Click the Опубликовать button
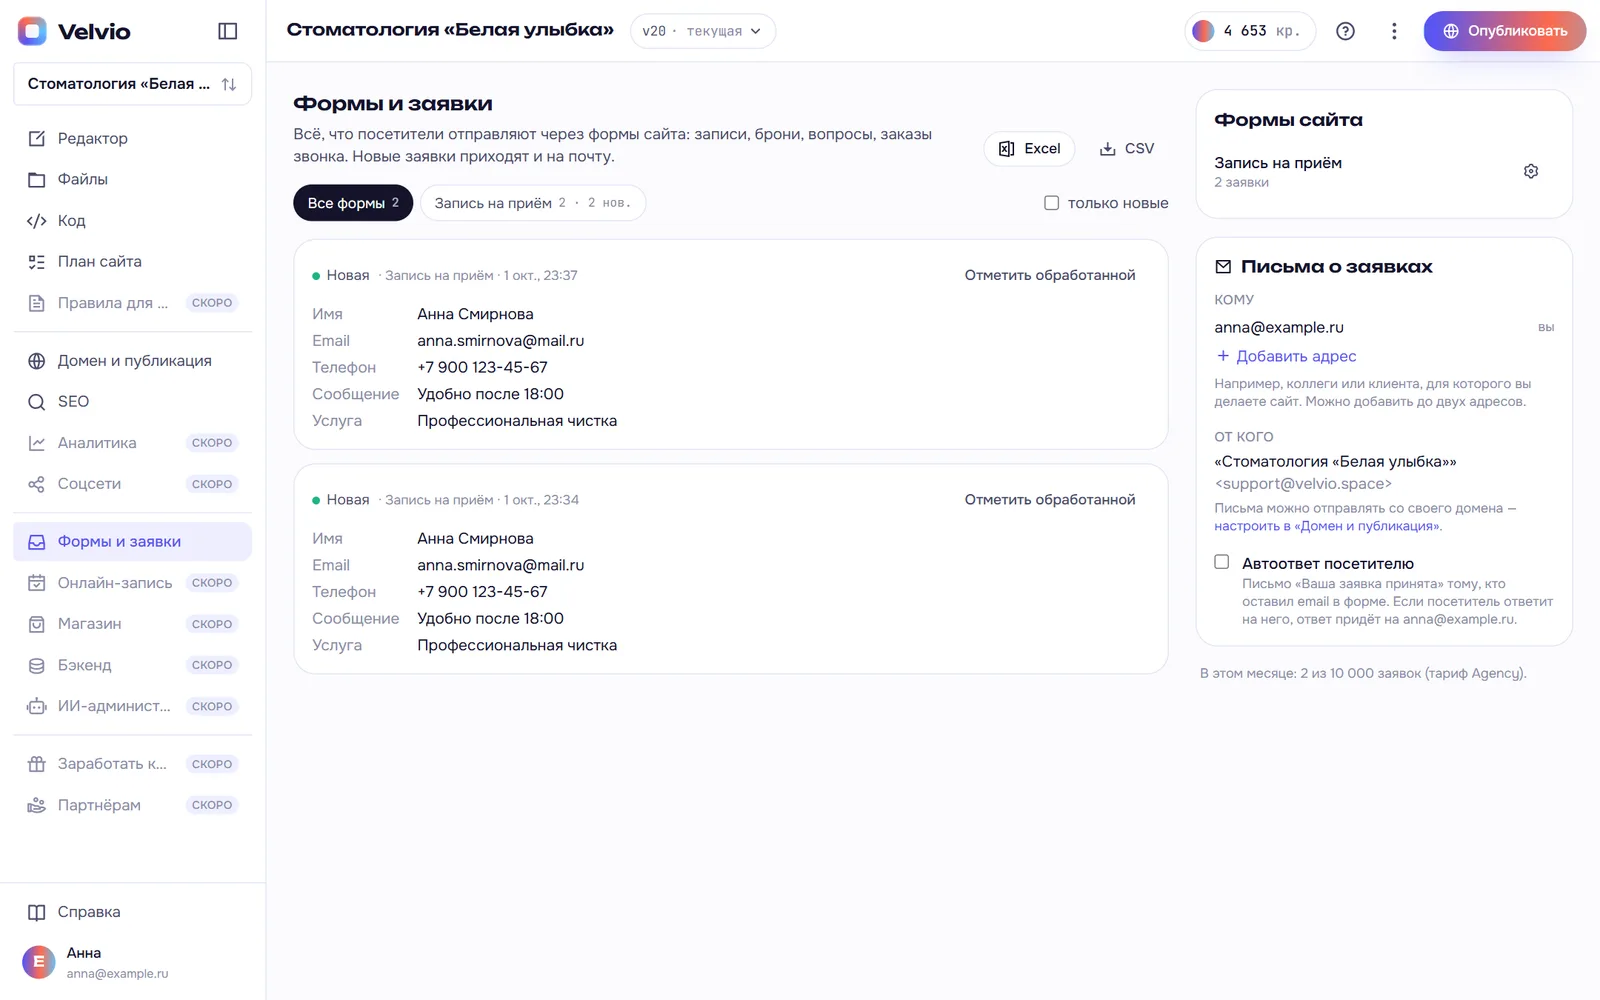Image resolution: width=1600 pixels, height=1000 pixels. (1505, 31)
